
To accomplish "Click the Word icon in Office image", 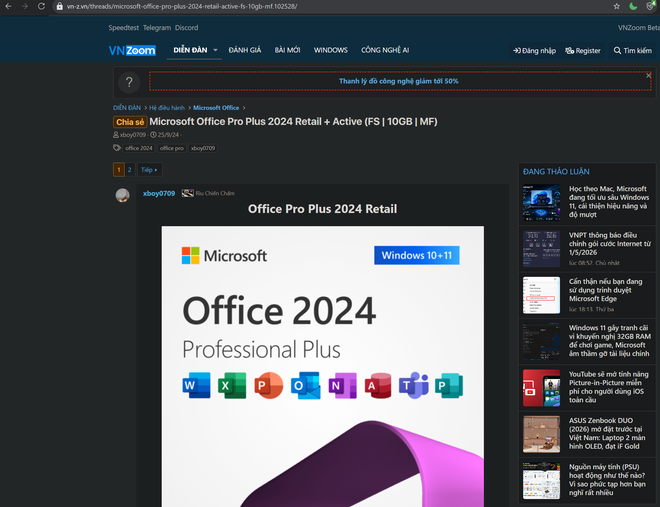I will (196, 385).
